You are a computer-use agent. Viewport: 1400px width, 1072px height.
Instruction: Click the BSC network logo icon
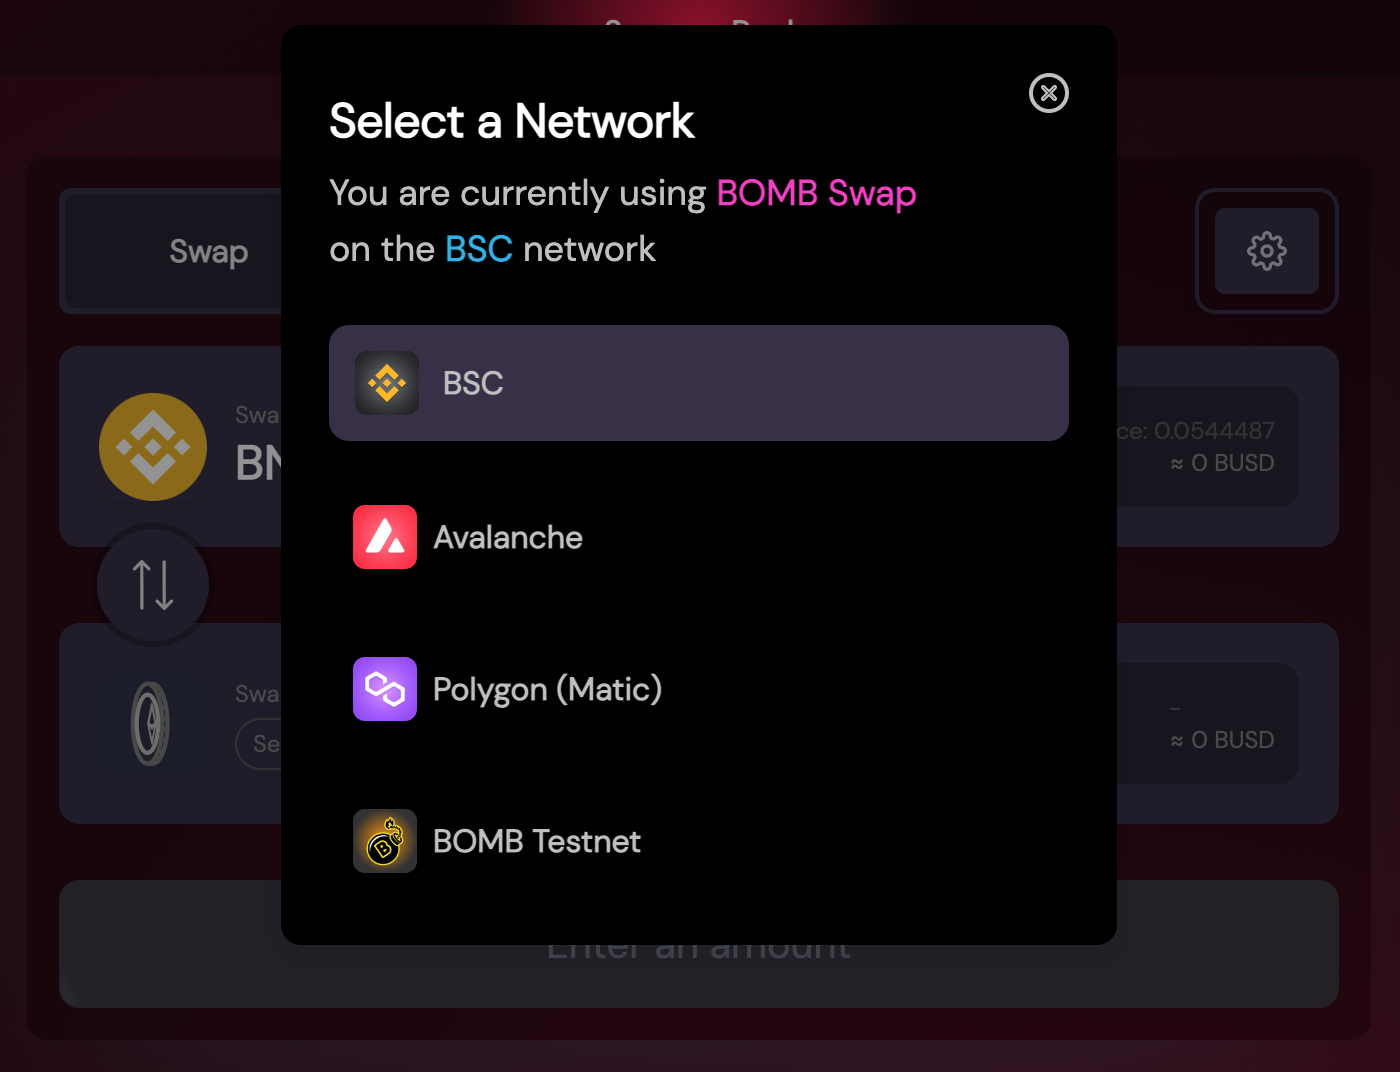pos(387,383)
